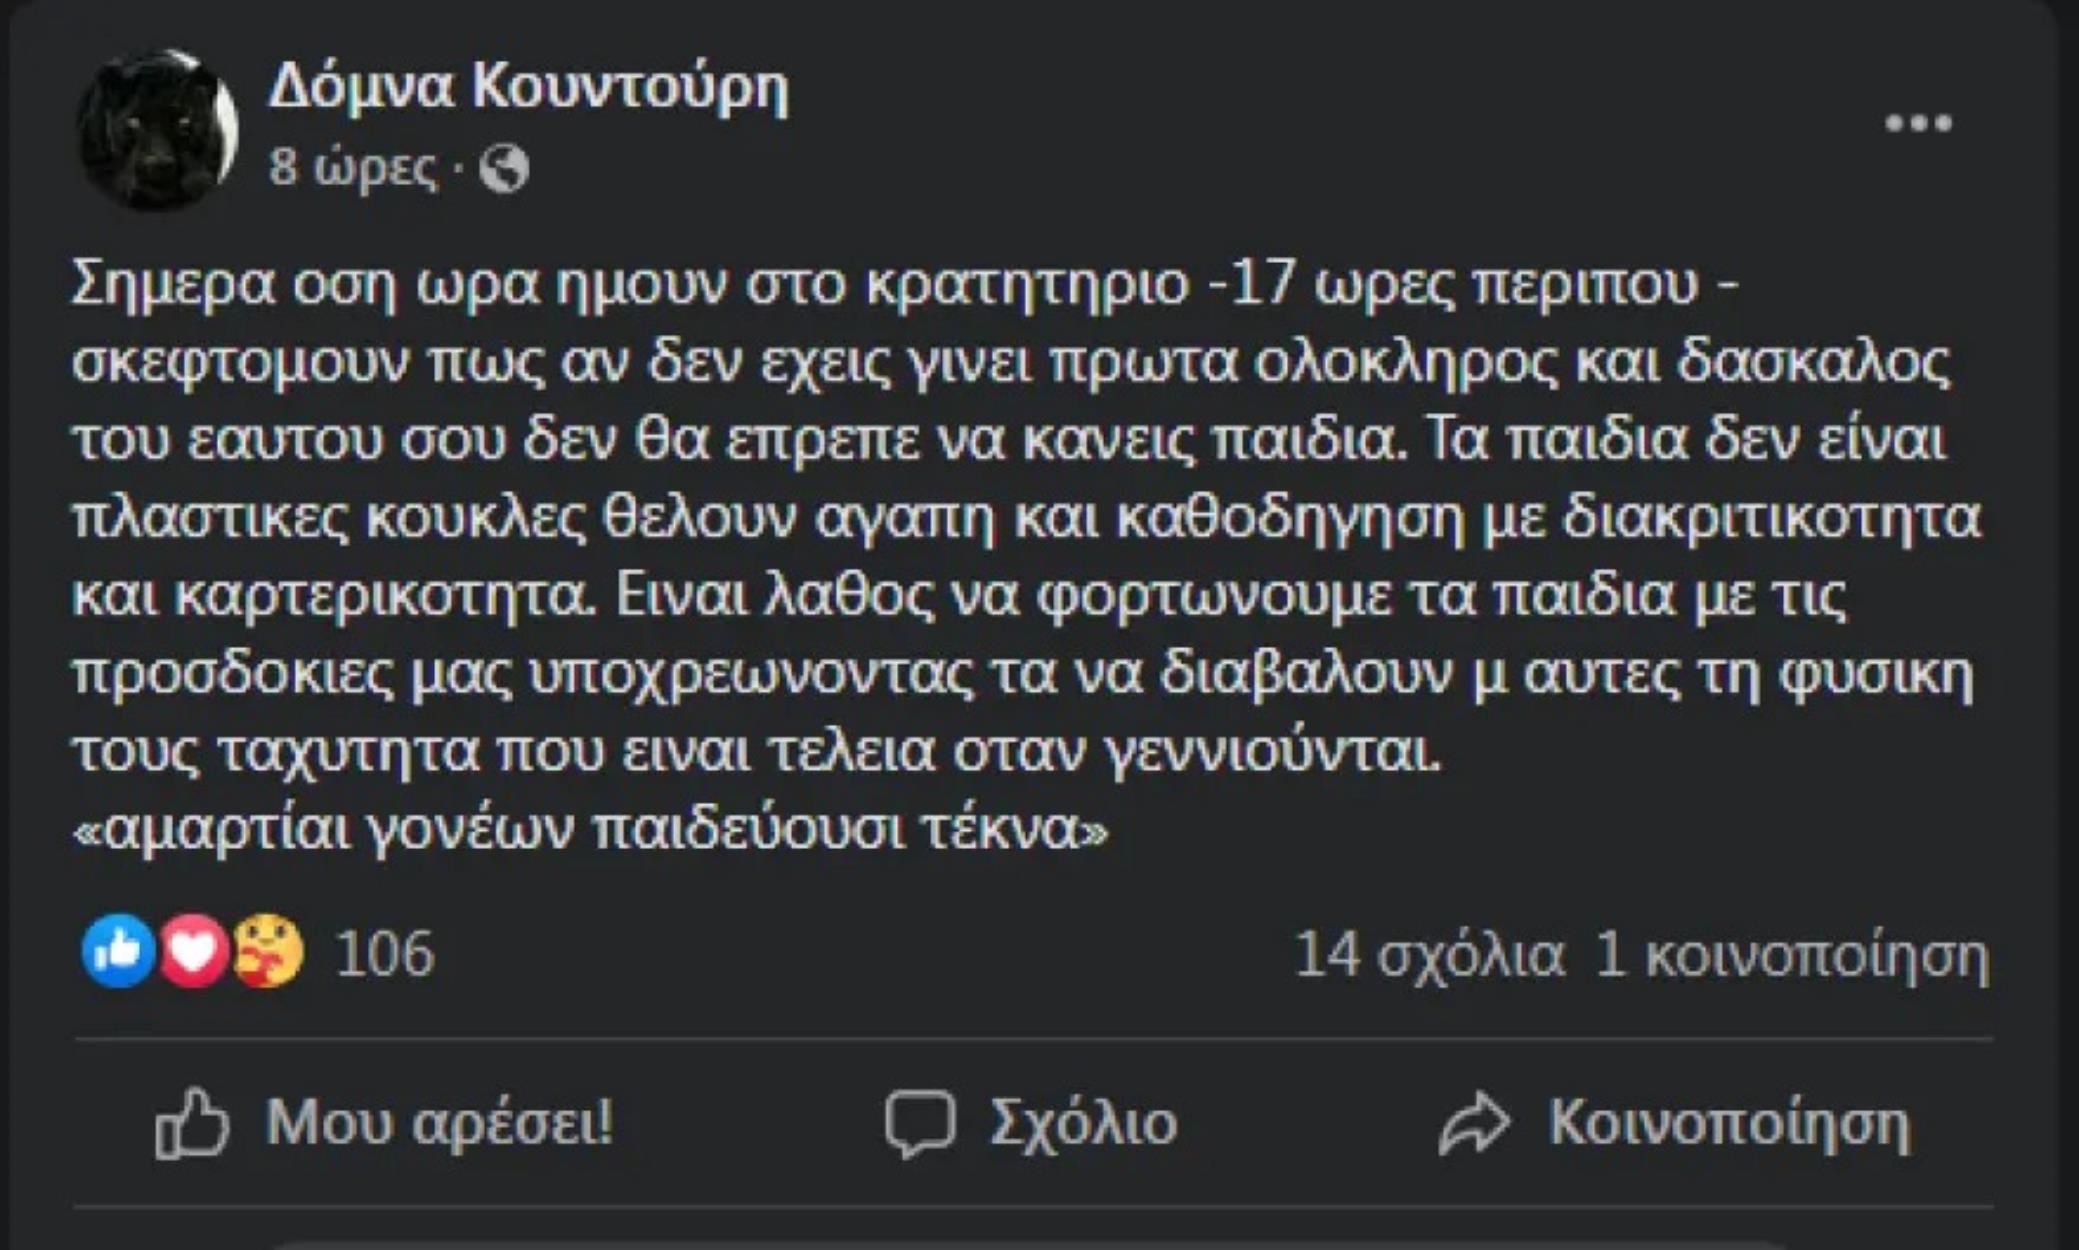Click the 8 ώρες timestamp
The image size is (2079, 1250).
click(x=352, y=167)
